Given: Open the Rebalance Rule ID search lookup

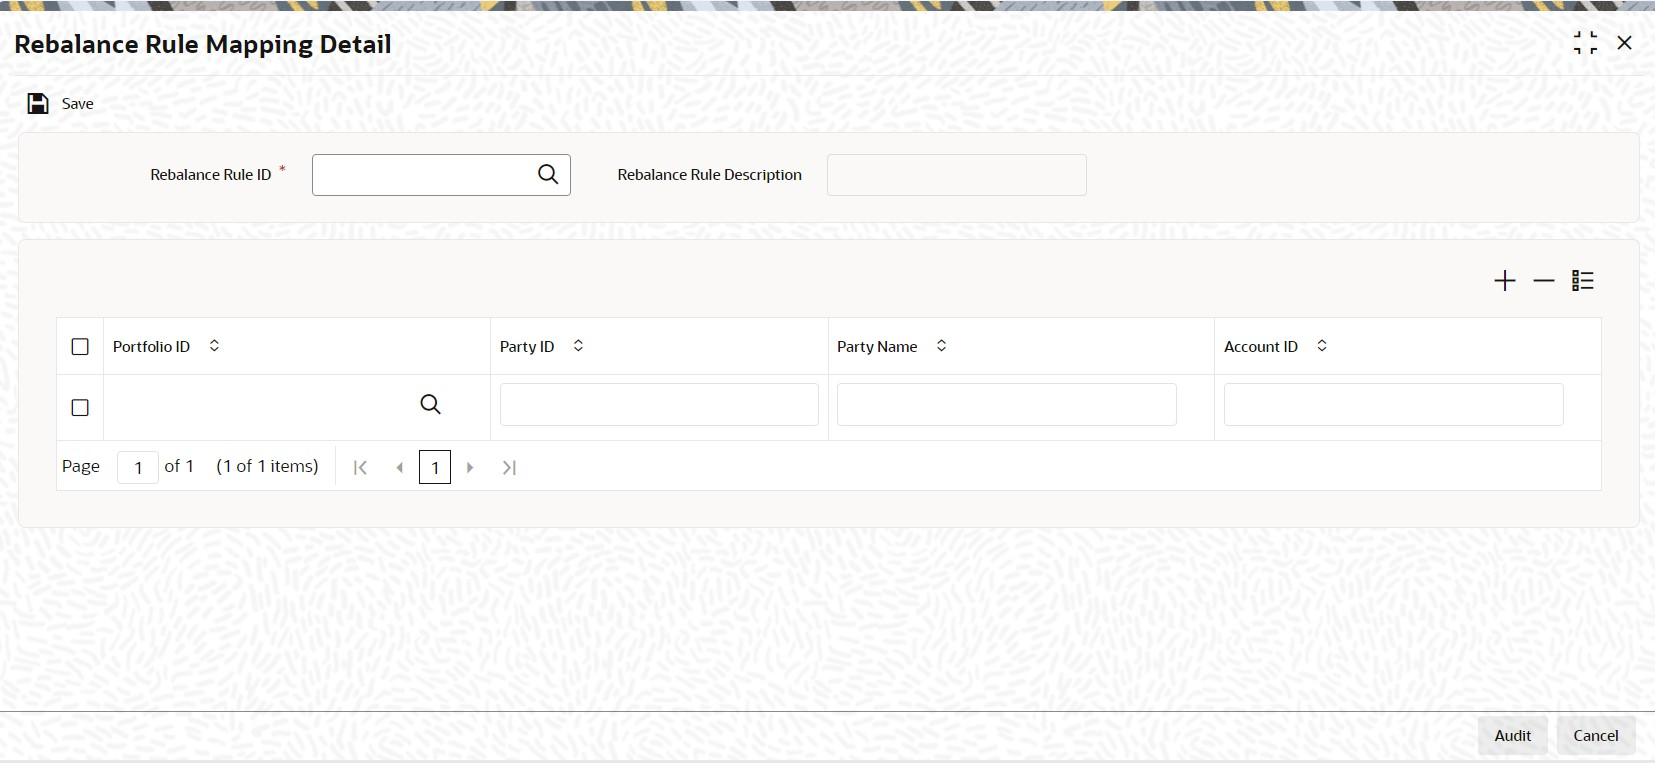Looking at the screenshot, I should pos(548,174).
